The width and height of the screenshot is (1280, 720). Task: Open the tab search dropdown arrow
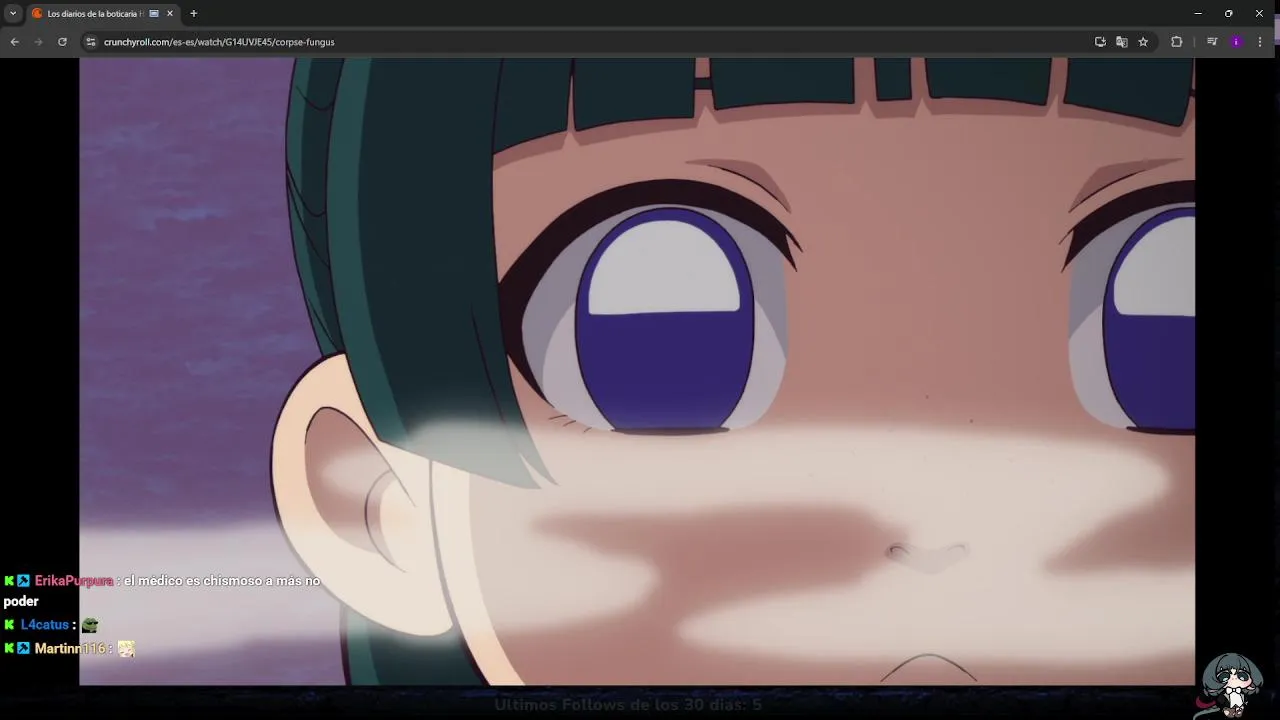[x=13, y=14]
